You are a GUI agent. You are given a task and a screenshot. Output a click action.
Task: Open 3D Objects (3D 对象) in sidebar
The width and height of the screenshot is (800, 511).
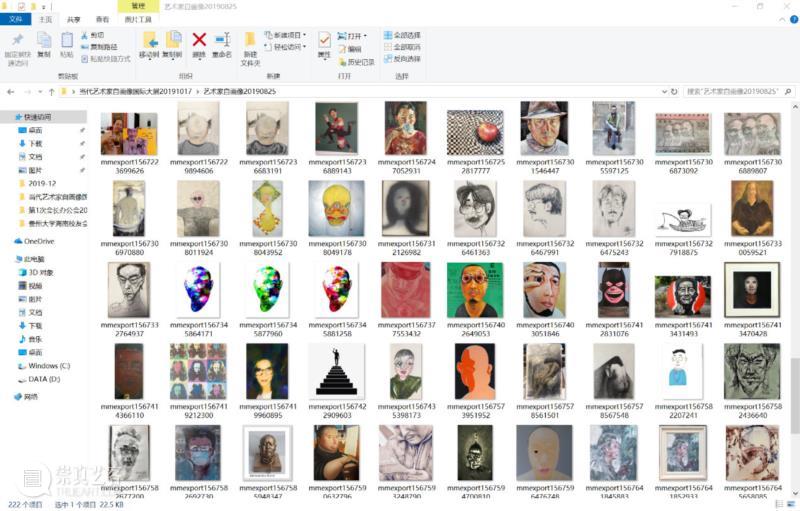tap(36, 272)
